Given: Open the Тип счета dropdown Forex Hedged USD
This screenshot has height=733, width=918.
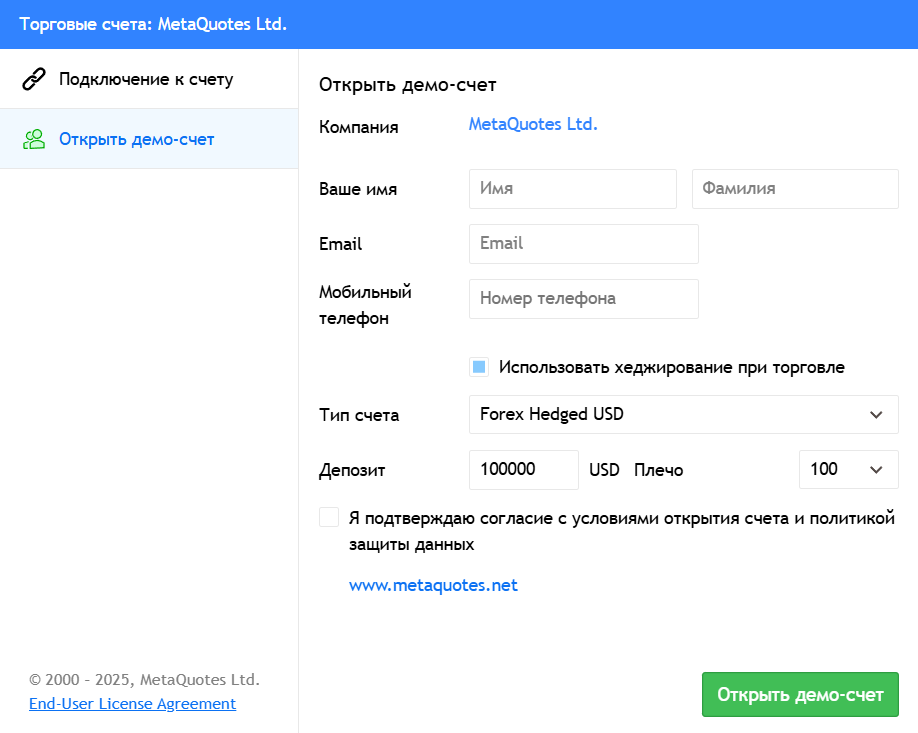Looking at the screenshot, I should click(x=683, y=415).
